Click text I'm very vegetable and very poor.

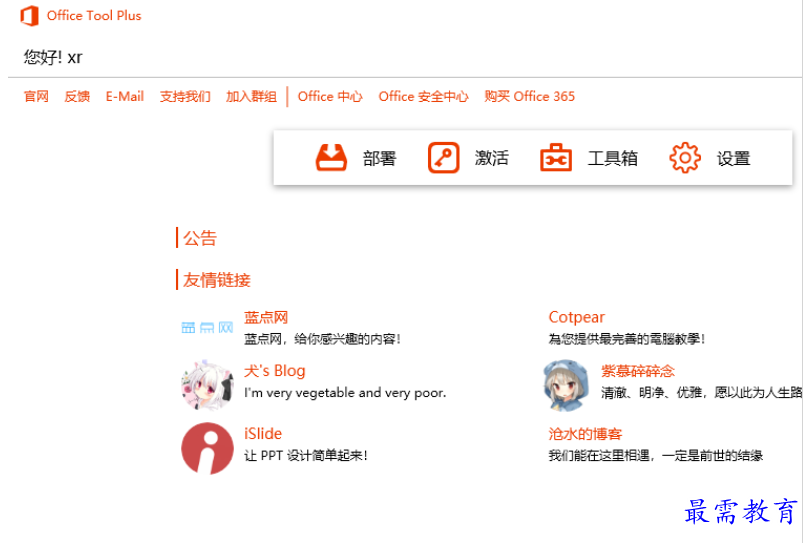pos(345,393)
